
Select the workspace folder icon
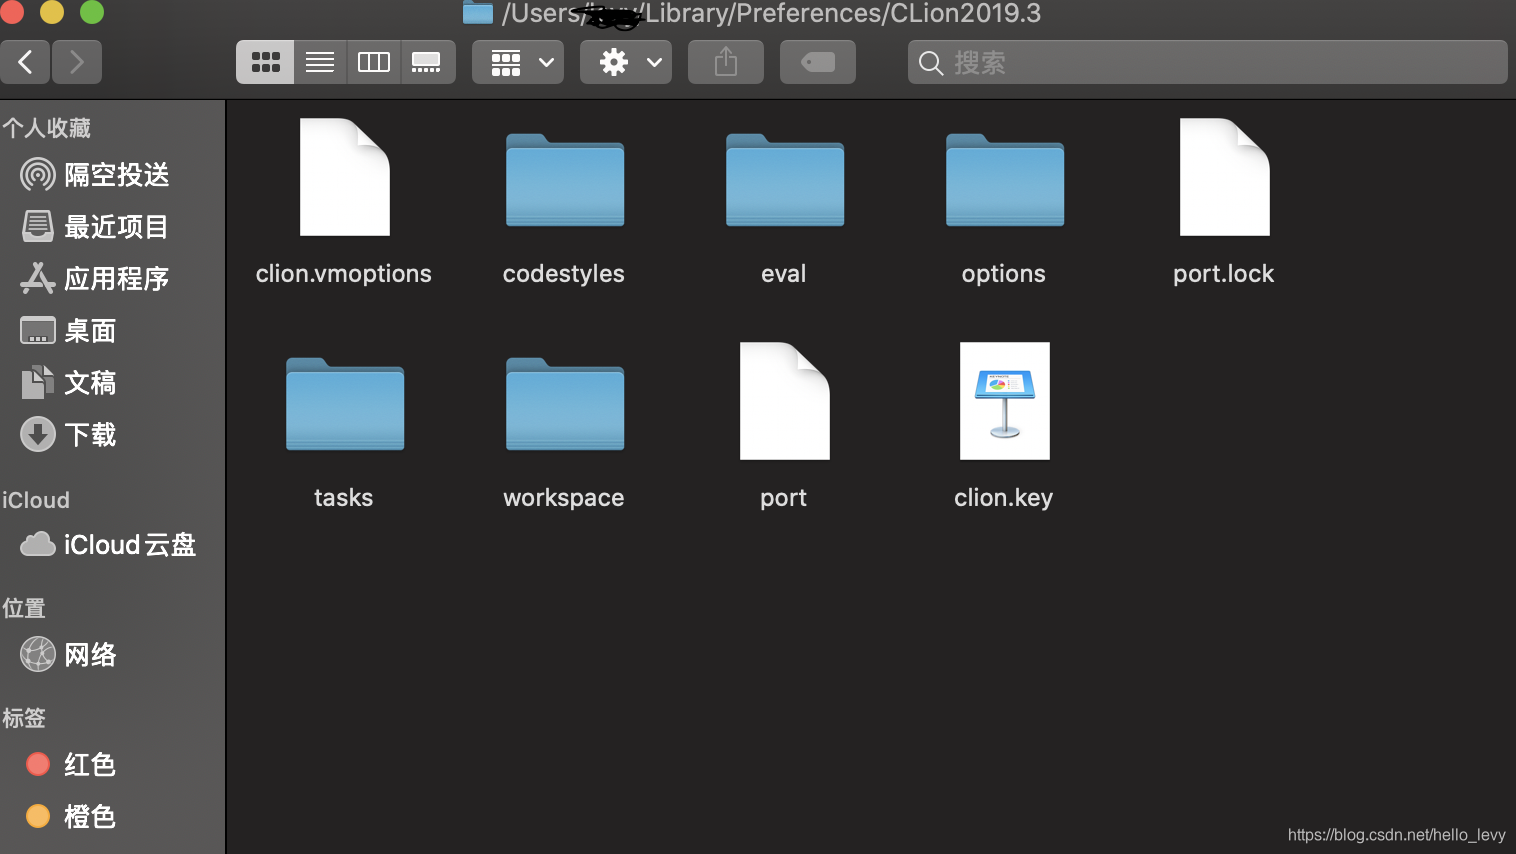565,404
